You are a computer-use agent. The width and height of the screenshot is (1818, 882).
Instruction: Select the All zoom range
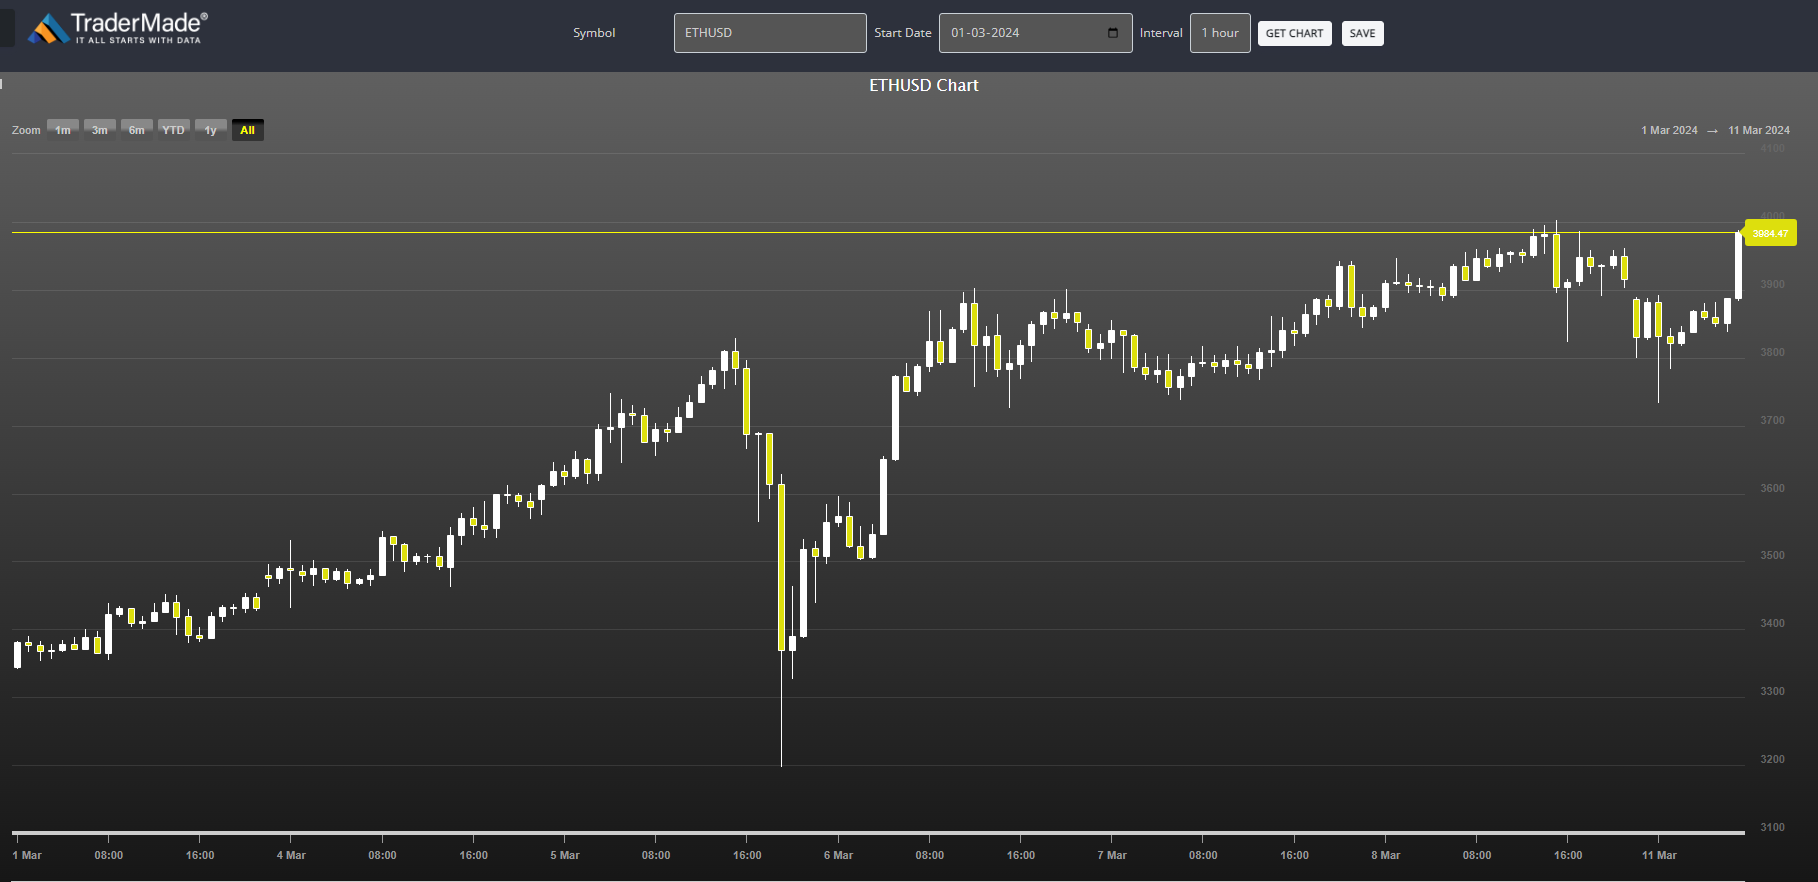click(248, 130)
